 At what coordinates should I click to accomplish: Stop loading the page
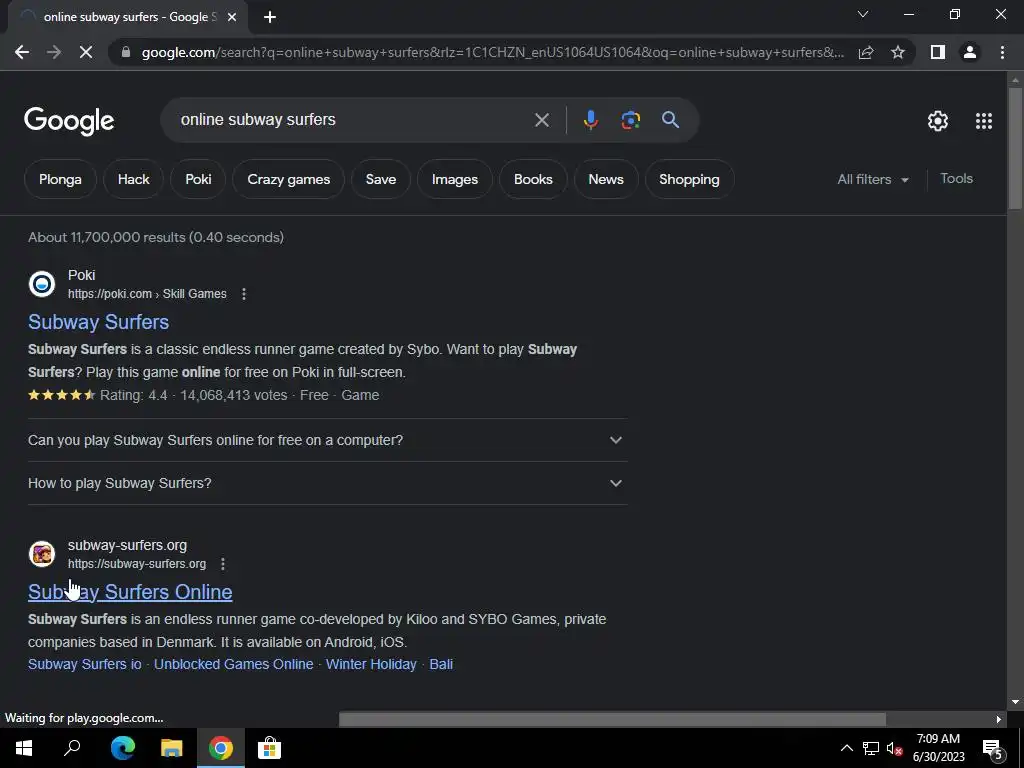point(86,52)
